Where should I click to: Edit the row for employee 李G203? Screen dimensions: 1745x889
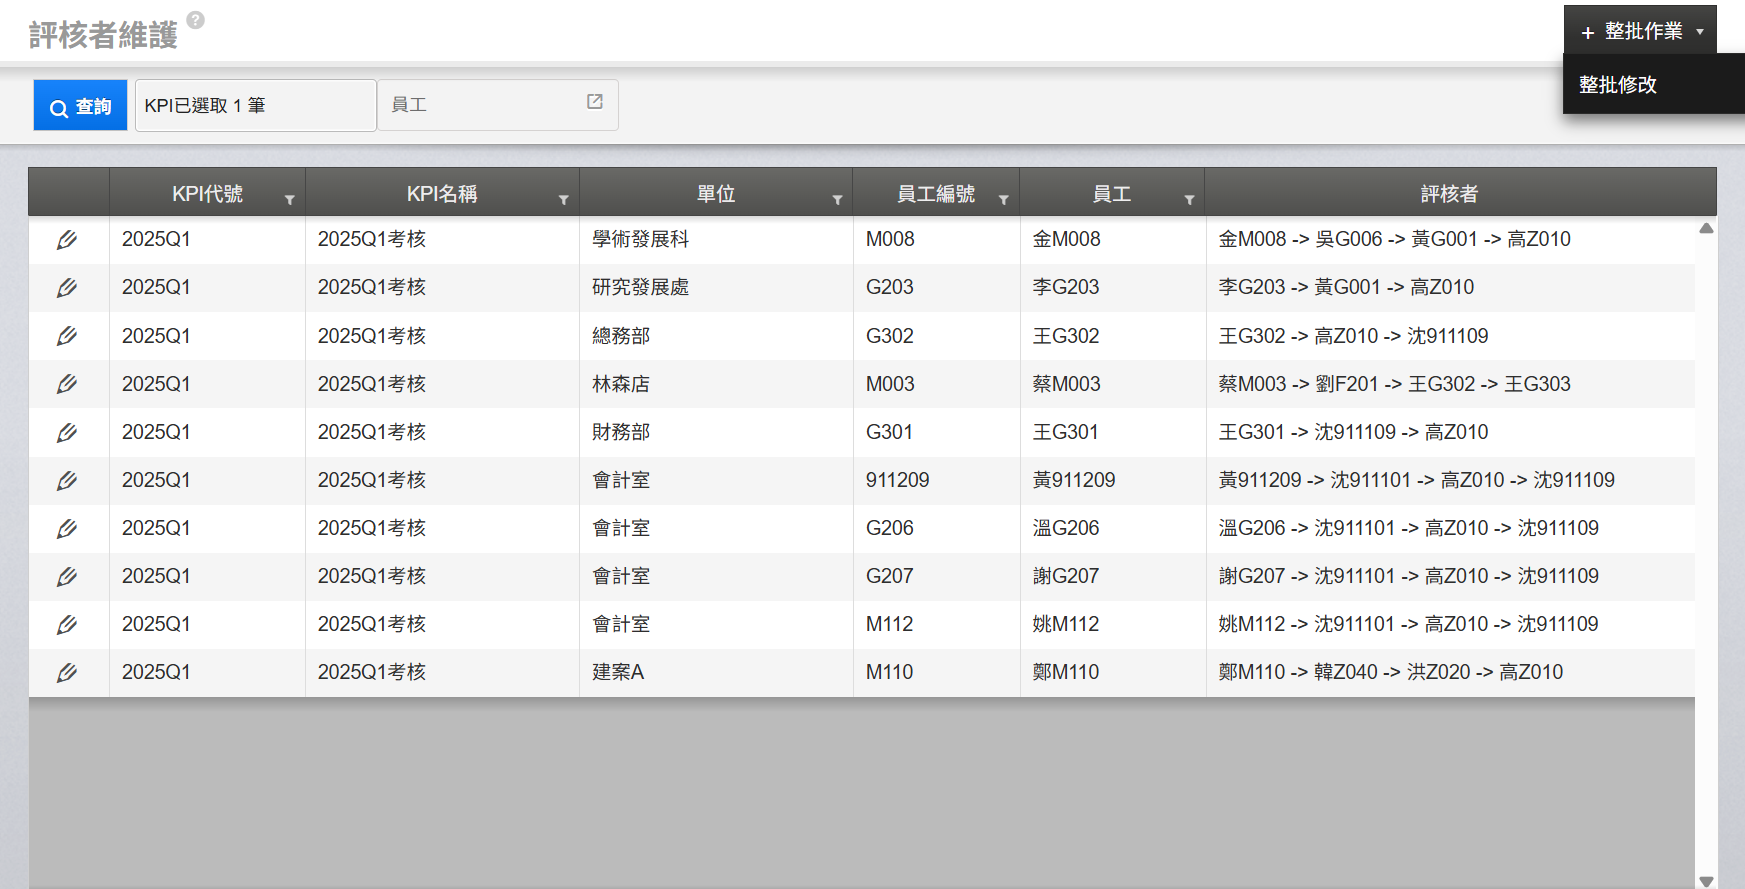tap(67, 288)
